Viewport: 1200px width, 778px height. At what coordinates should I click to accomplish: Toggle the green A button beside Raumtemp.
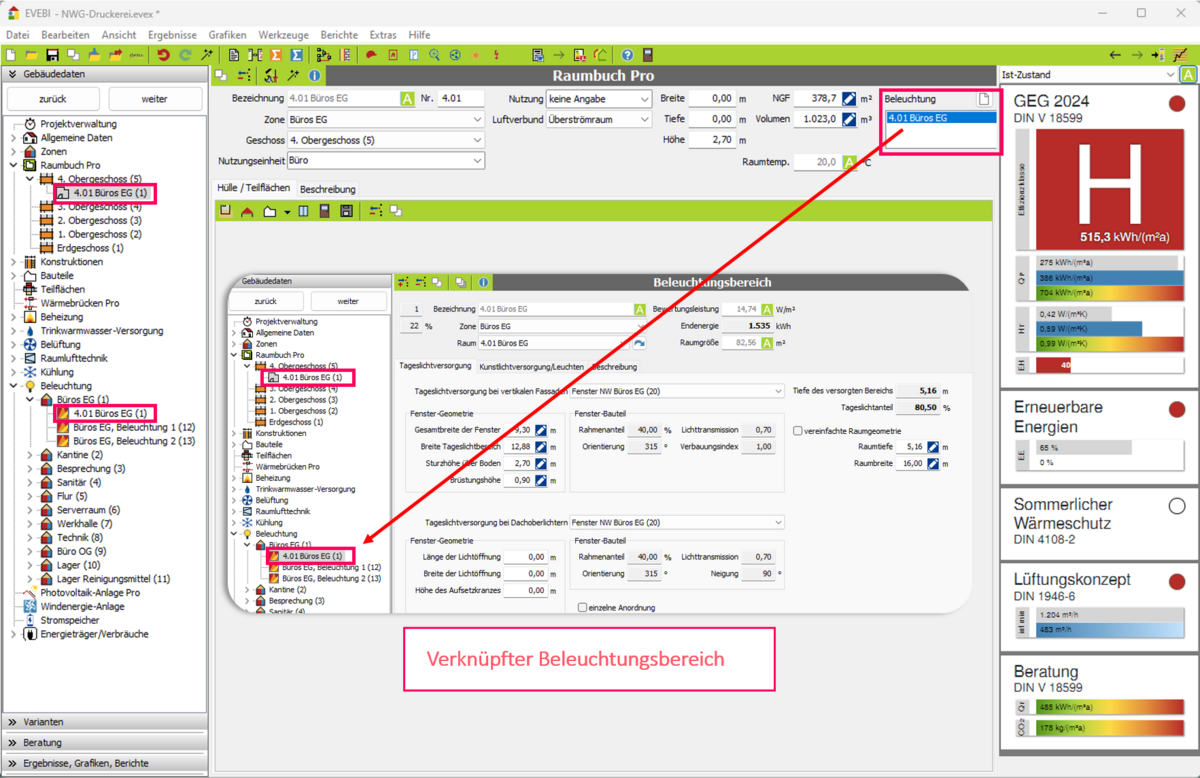[x=849, y=162]
